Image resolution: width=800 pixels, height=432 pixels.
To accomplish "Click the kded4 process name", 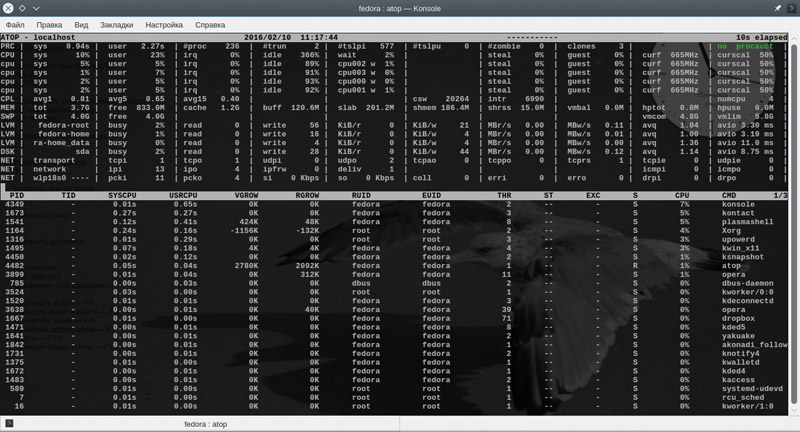I will pyautogui.click(x=733, y=371).
